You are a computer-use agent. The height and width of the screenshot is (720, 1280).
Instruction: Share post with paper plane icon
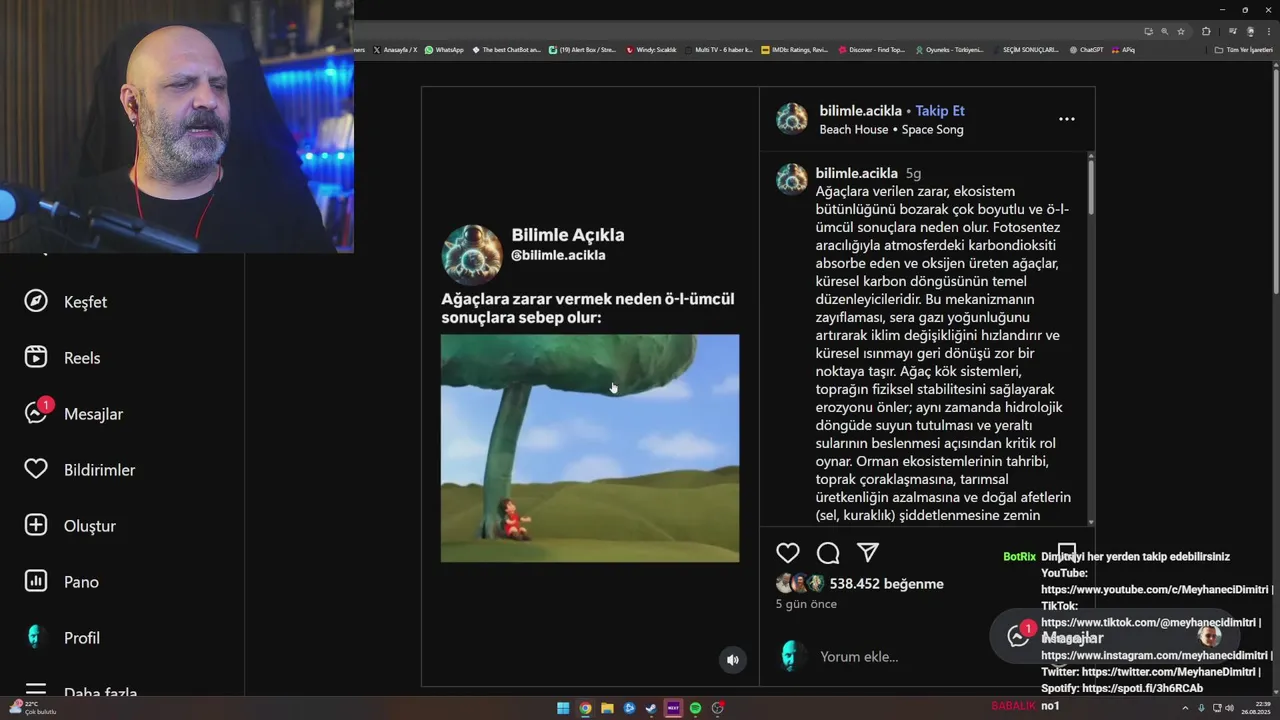click(868, 553)
